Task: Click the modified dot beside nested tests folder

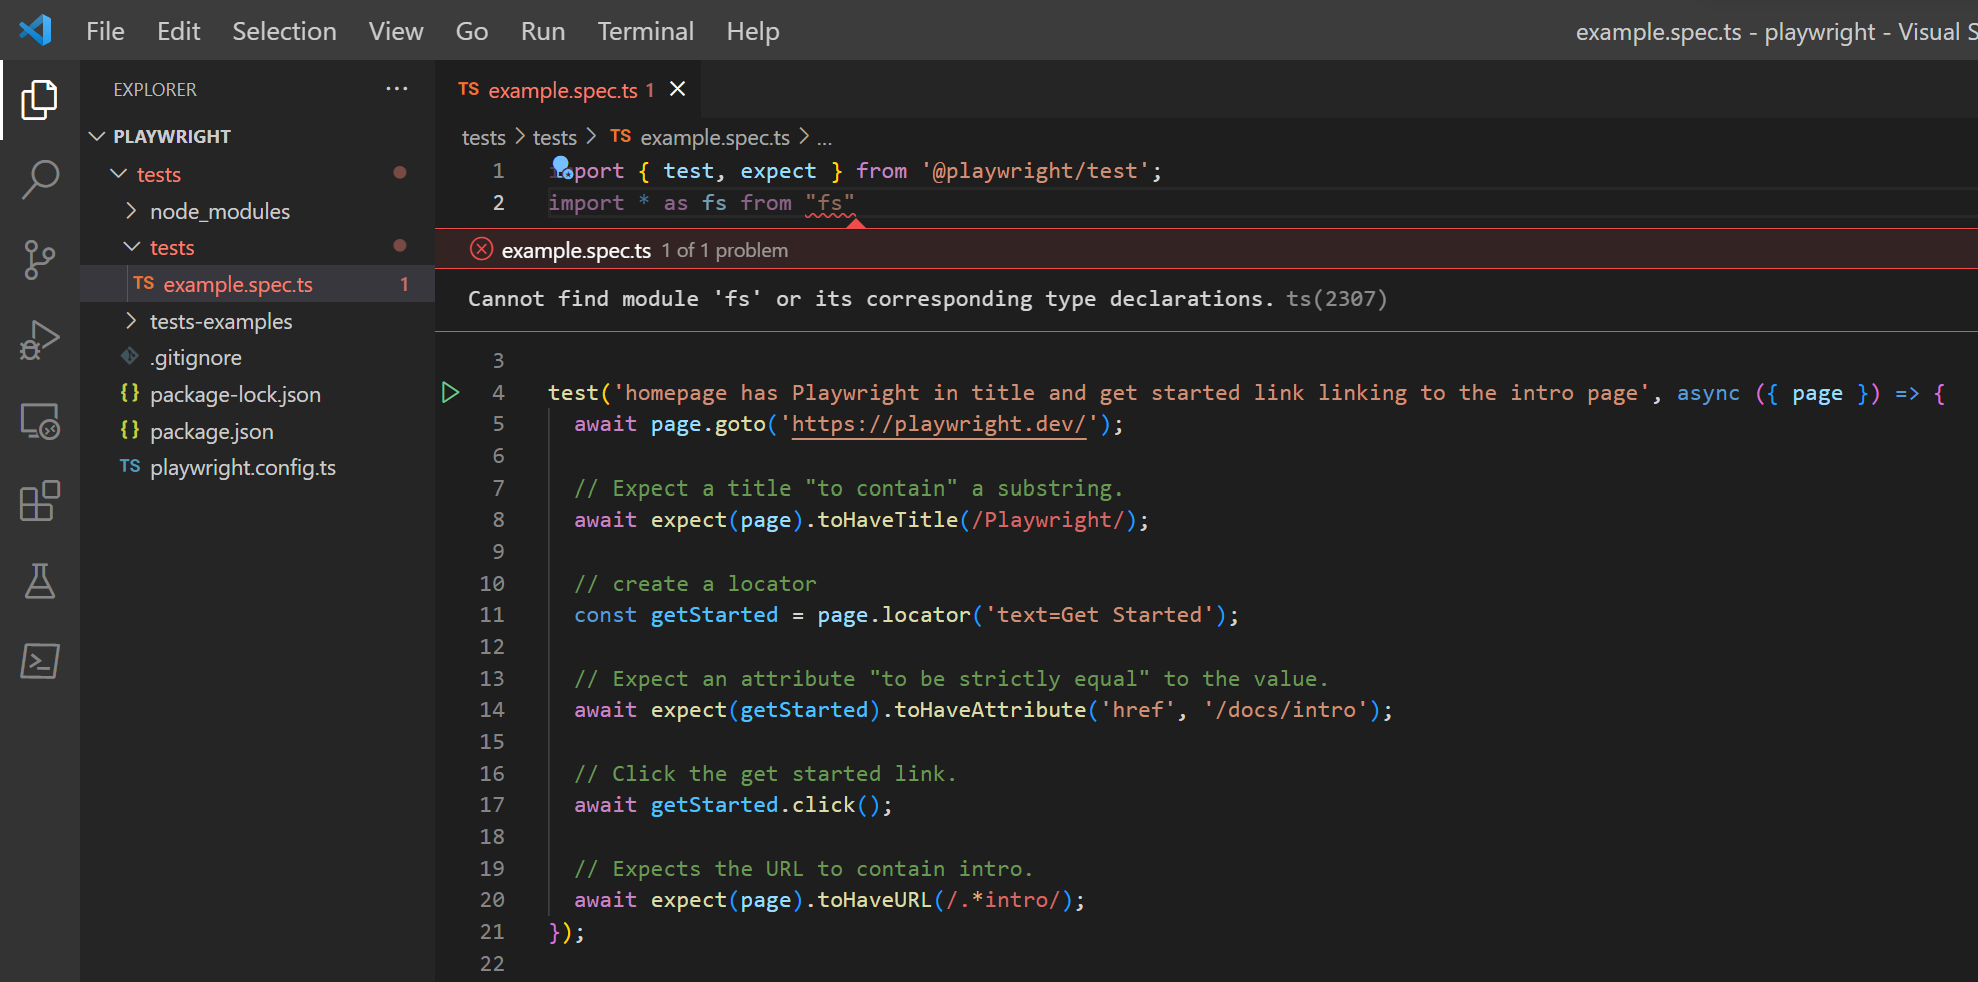Action: pos(400,246)
